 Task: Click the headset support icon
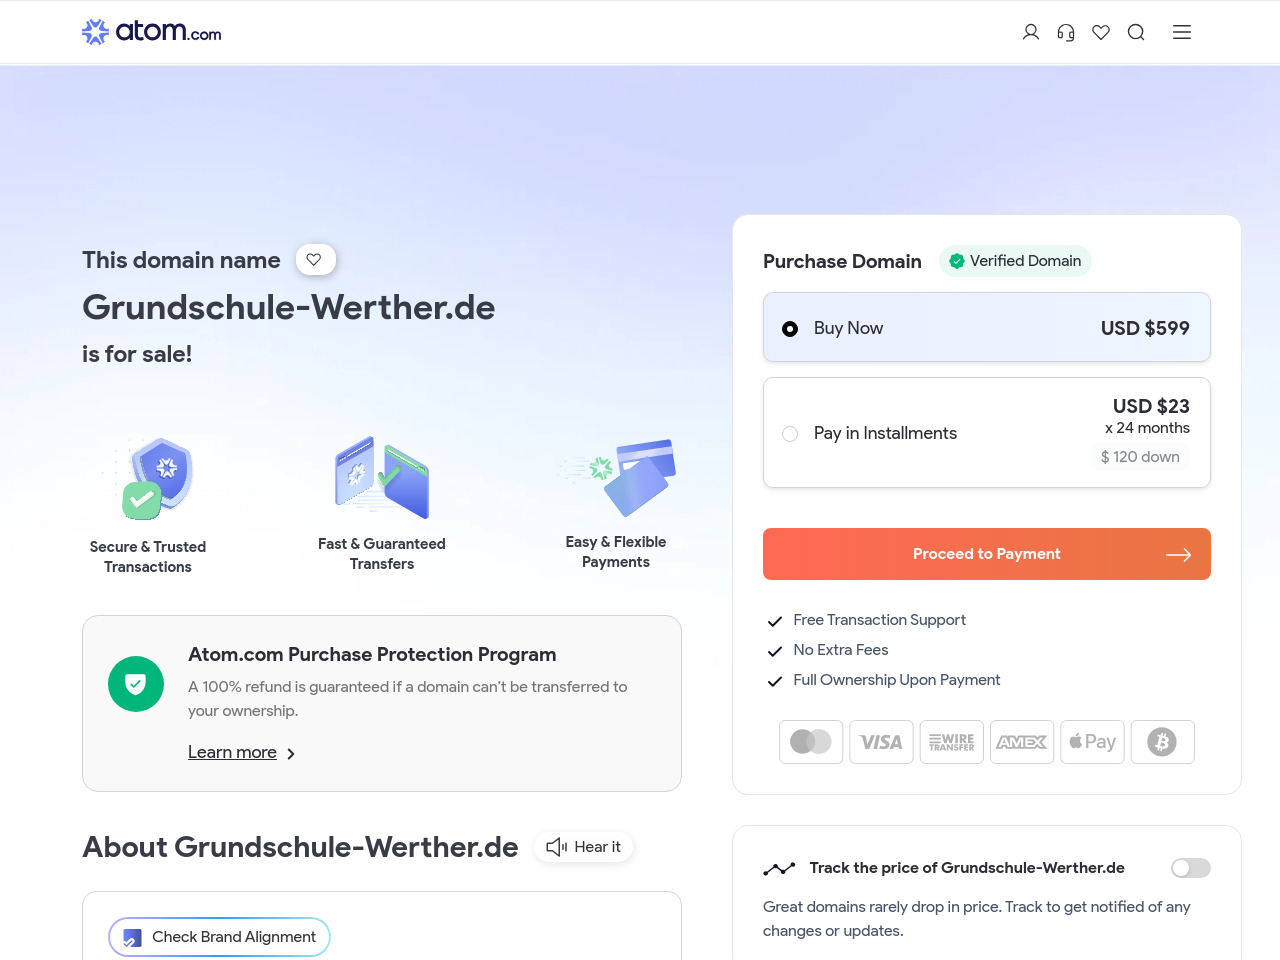1066,32
